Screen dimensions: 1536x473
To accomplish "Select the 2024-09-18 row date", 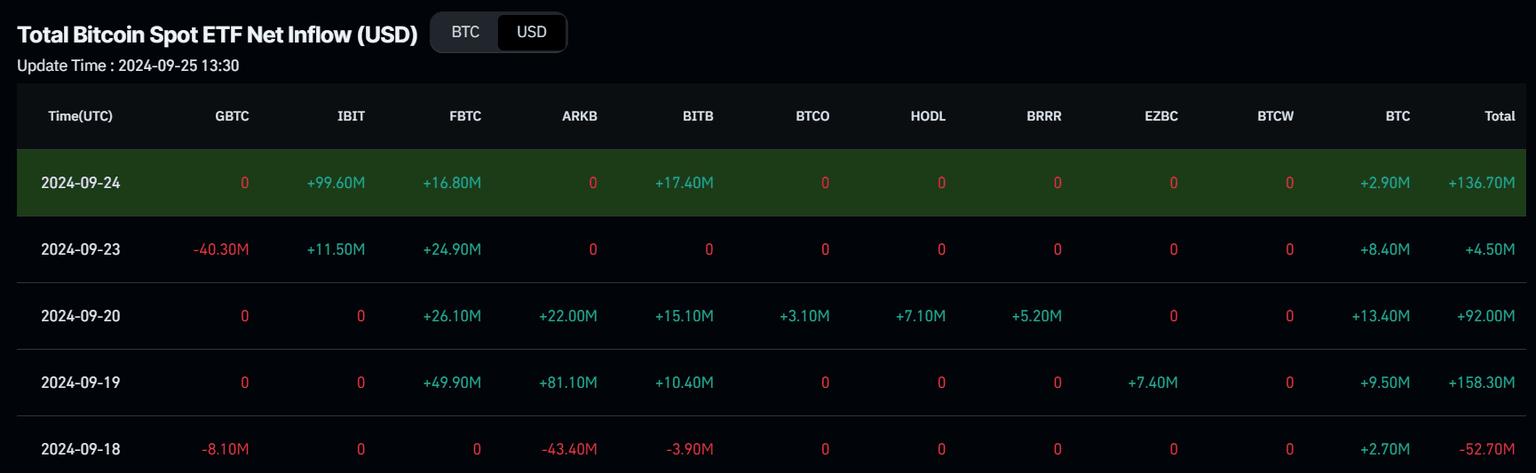I will [x=80, y=449].
